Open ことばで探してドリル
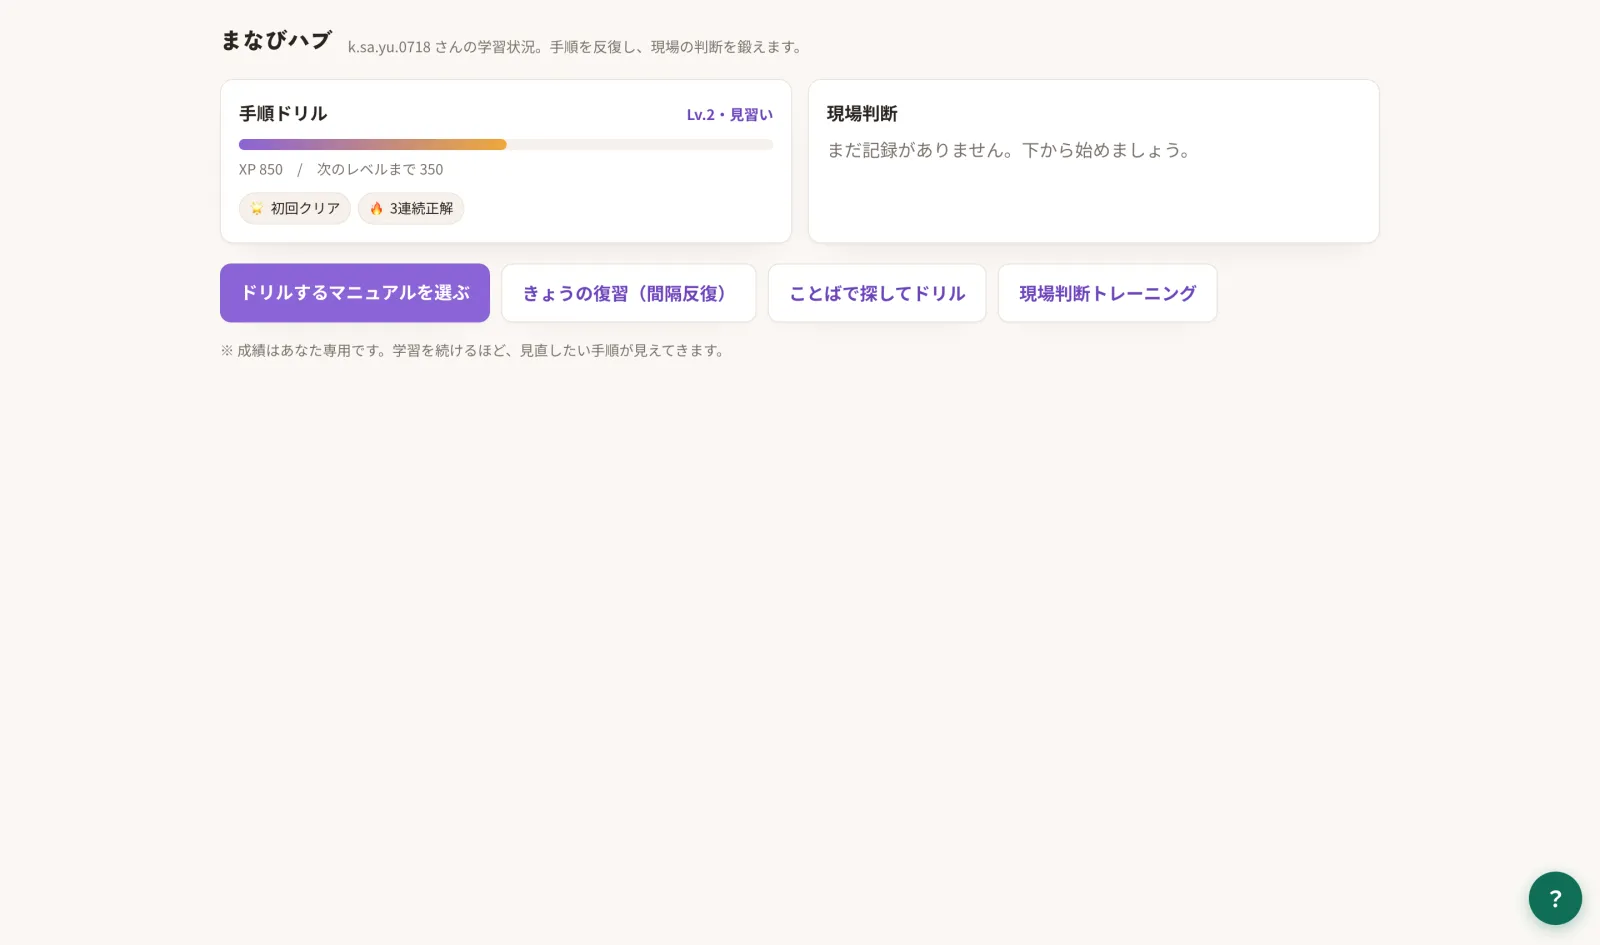This screenshot has height=945, width=1600. pos(877,293)
